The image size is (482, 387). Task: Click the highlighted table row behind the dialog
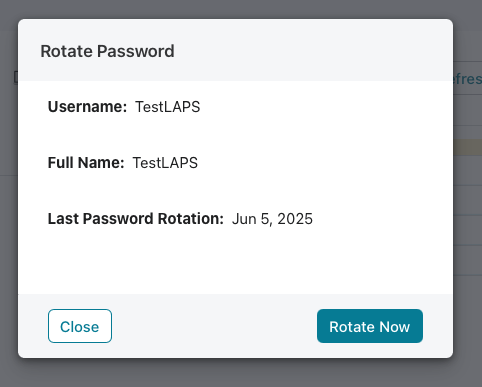(468, 147)
